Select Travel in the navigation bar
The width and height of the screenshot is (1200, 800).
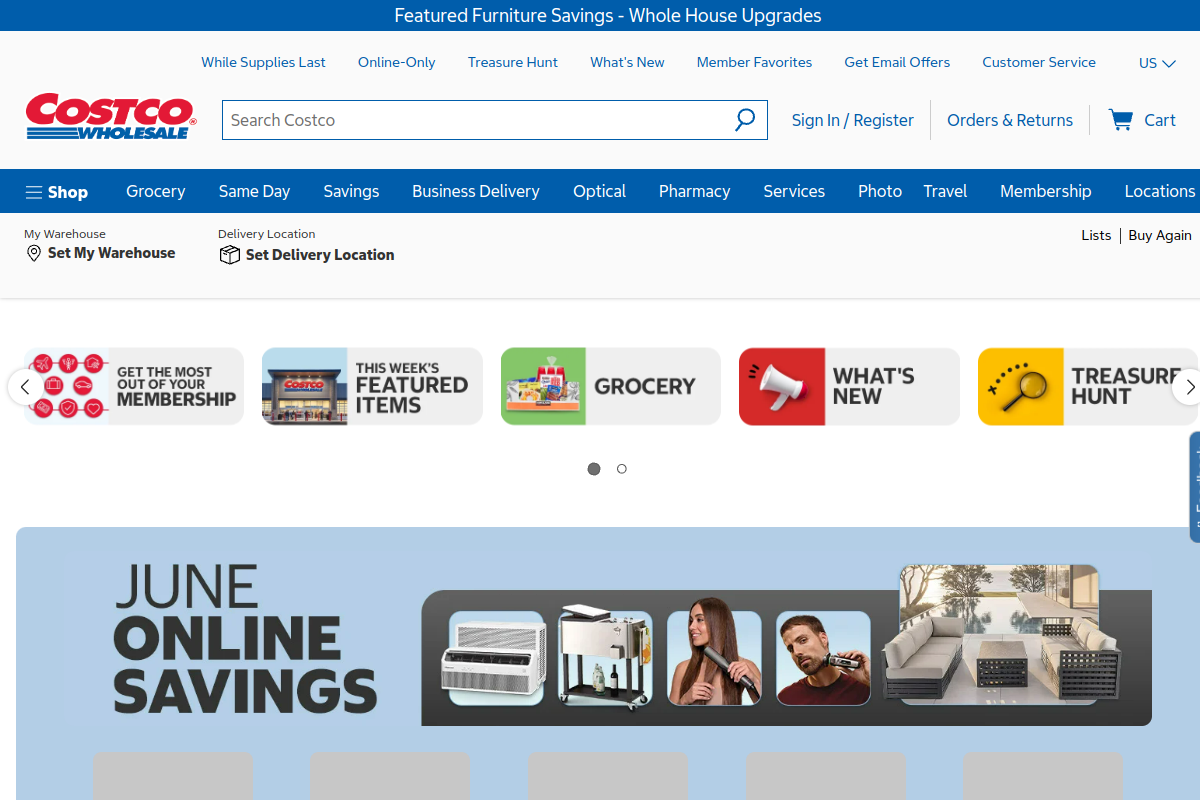point(945,191)
